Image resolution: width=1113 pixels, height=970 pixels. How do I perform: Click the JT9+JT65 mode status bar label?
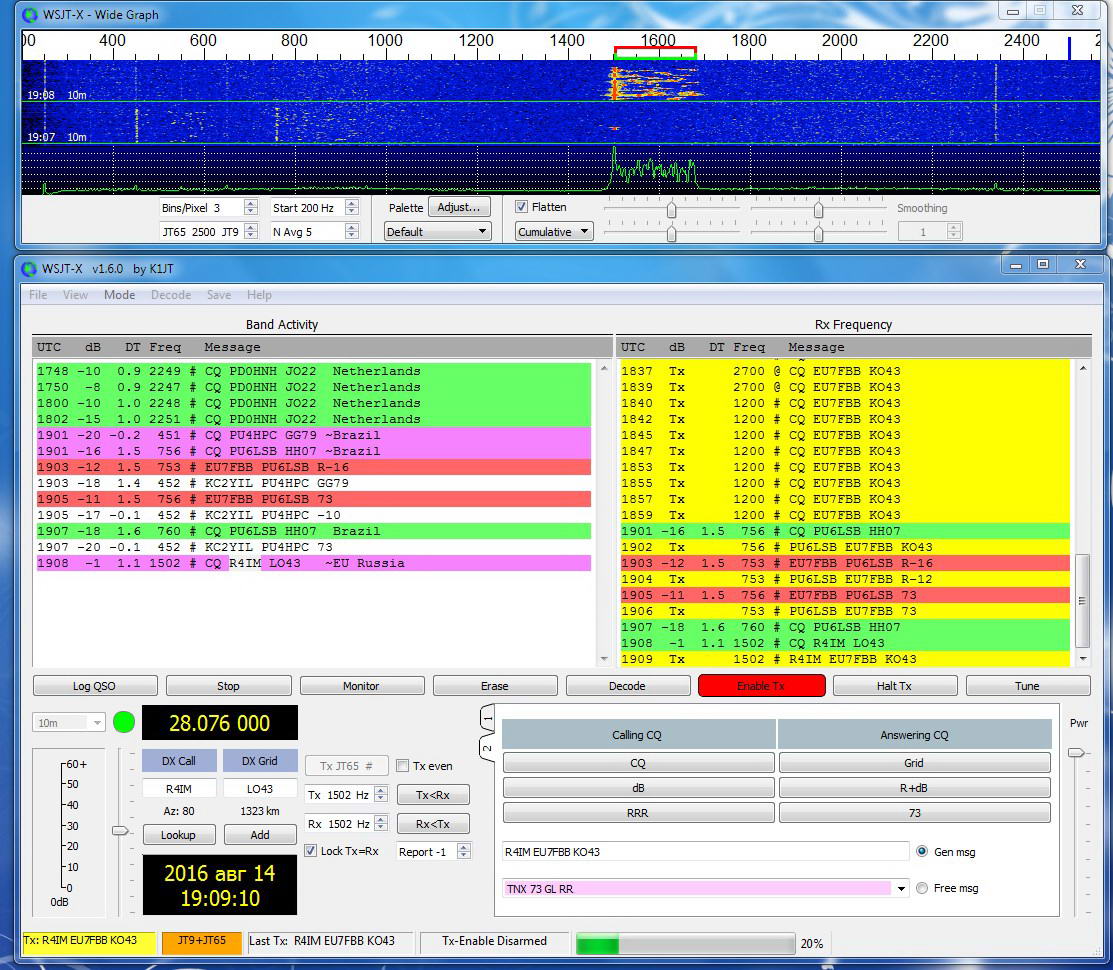click(202, 941)
